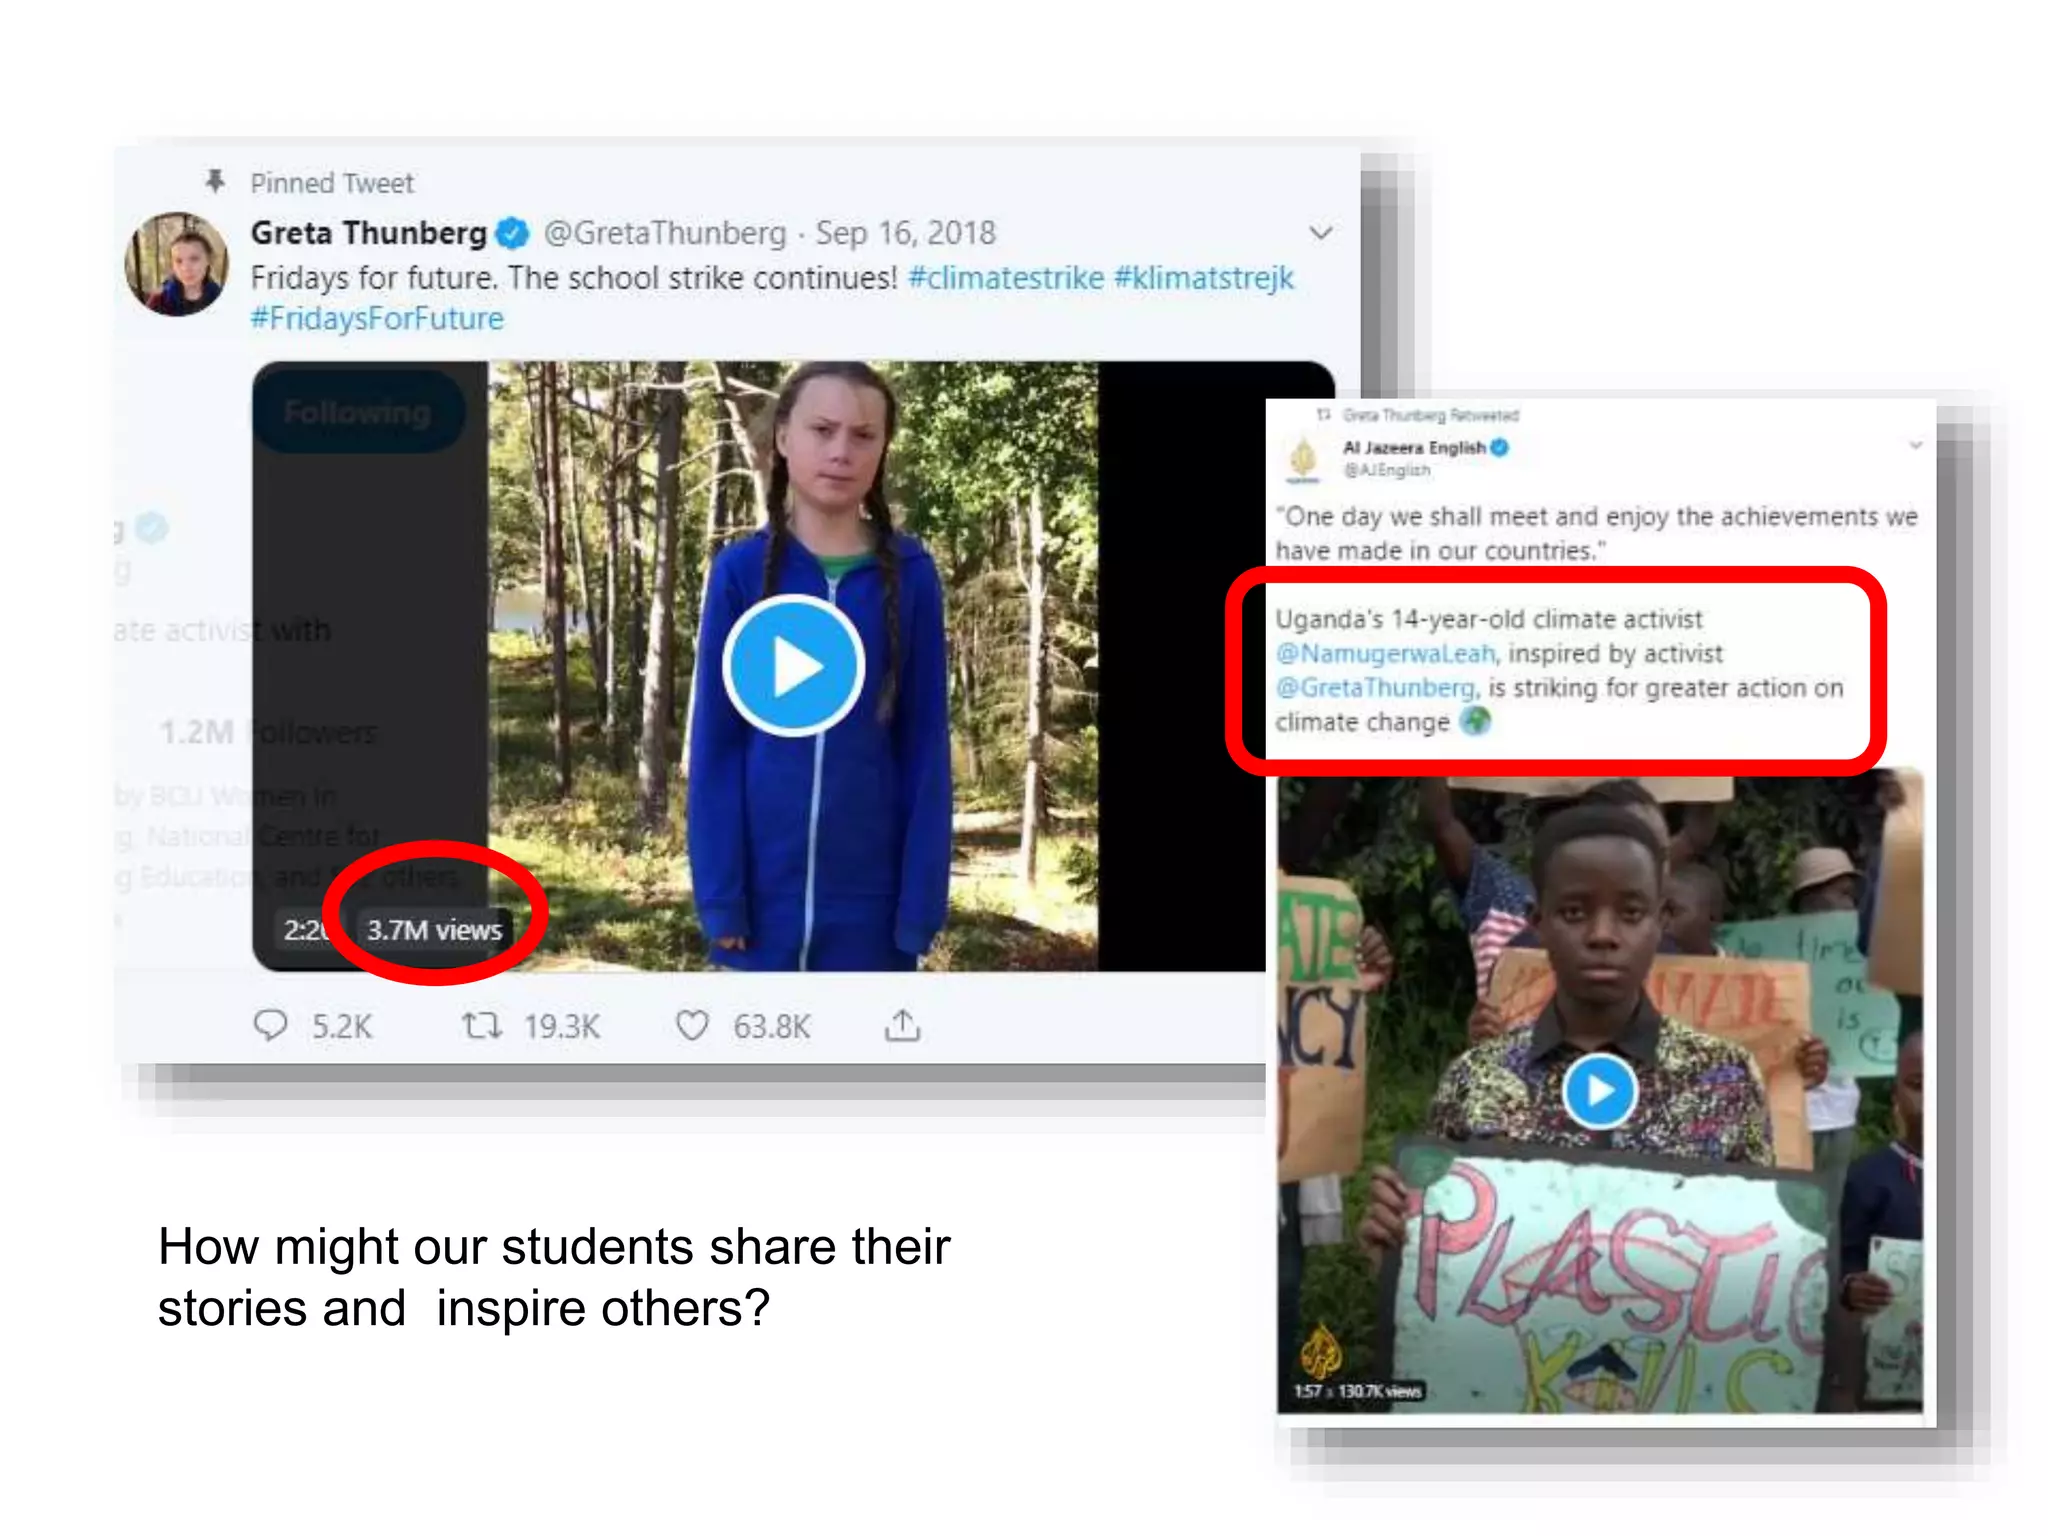Click the globe emoji after climate change
Image resolution: width=2048 pixels, height=1536 pixels.
[1475, 721]
